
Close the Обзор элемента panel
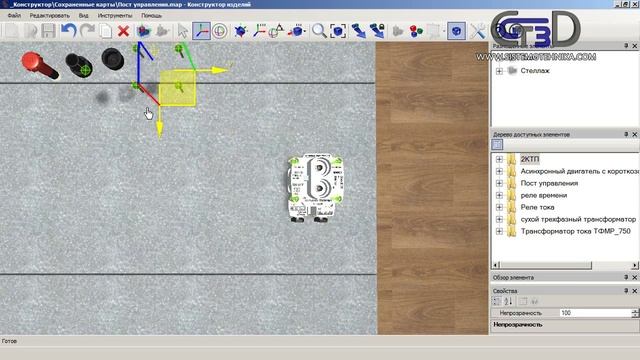[x=635, y=278]
